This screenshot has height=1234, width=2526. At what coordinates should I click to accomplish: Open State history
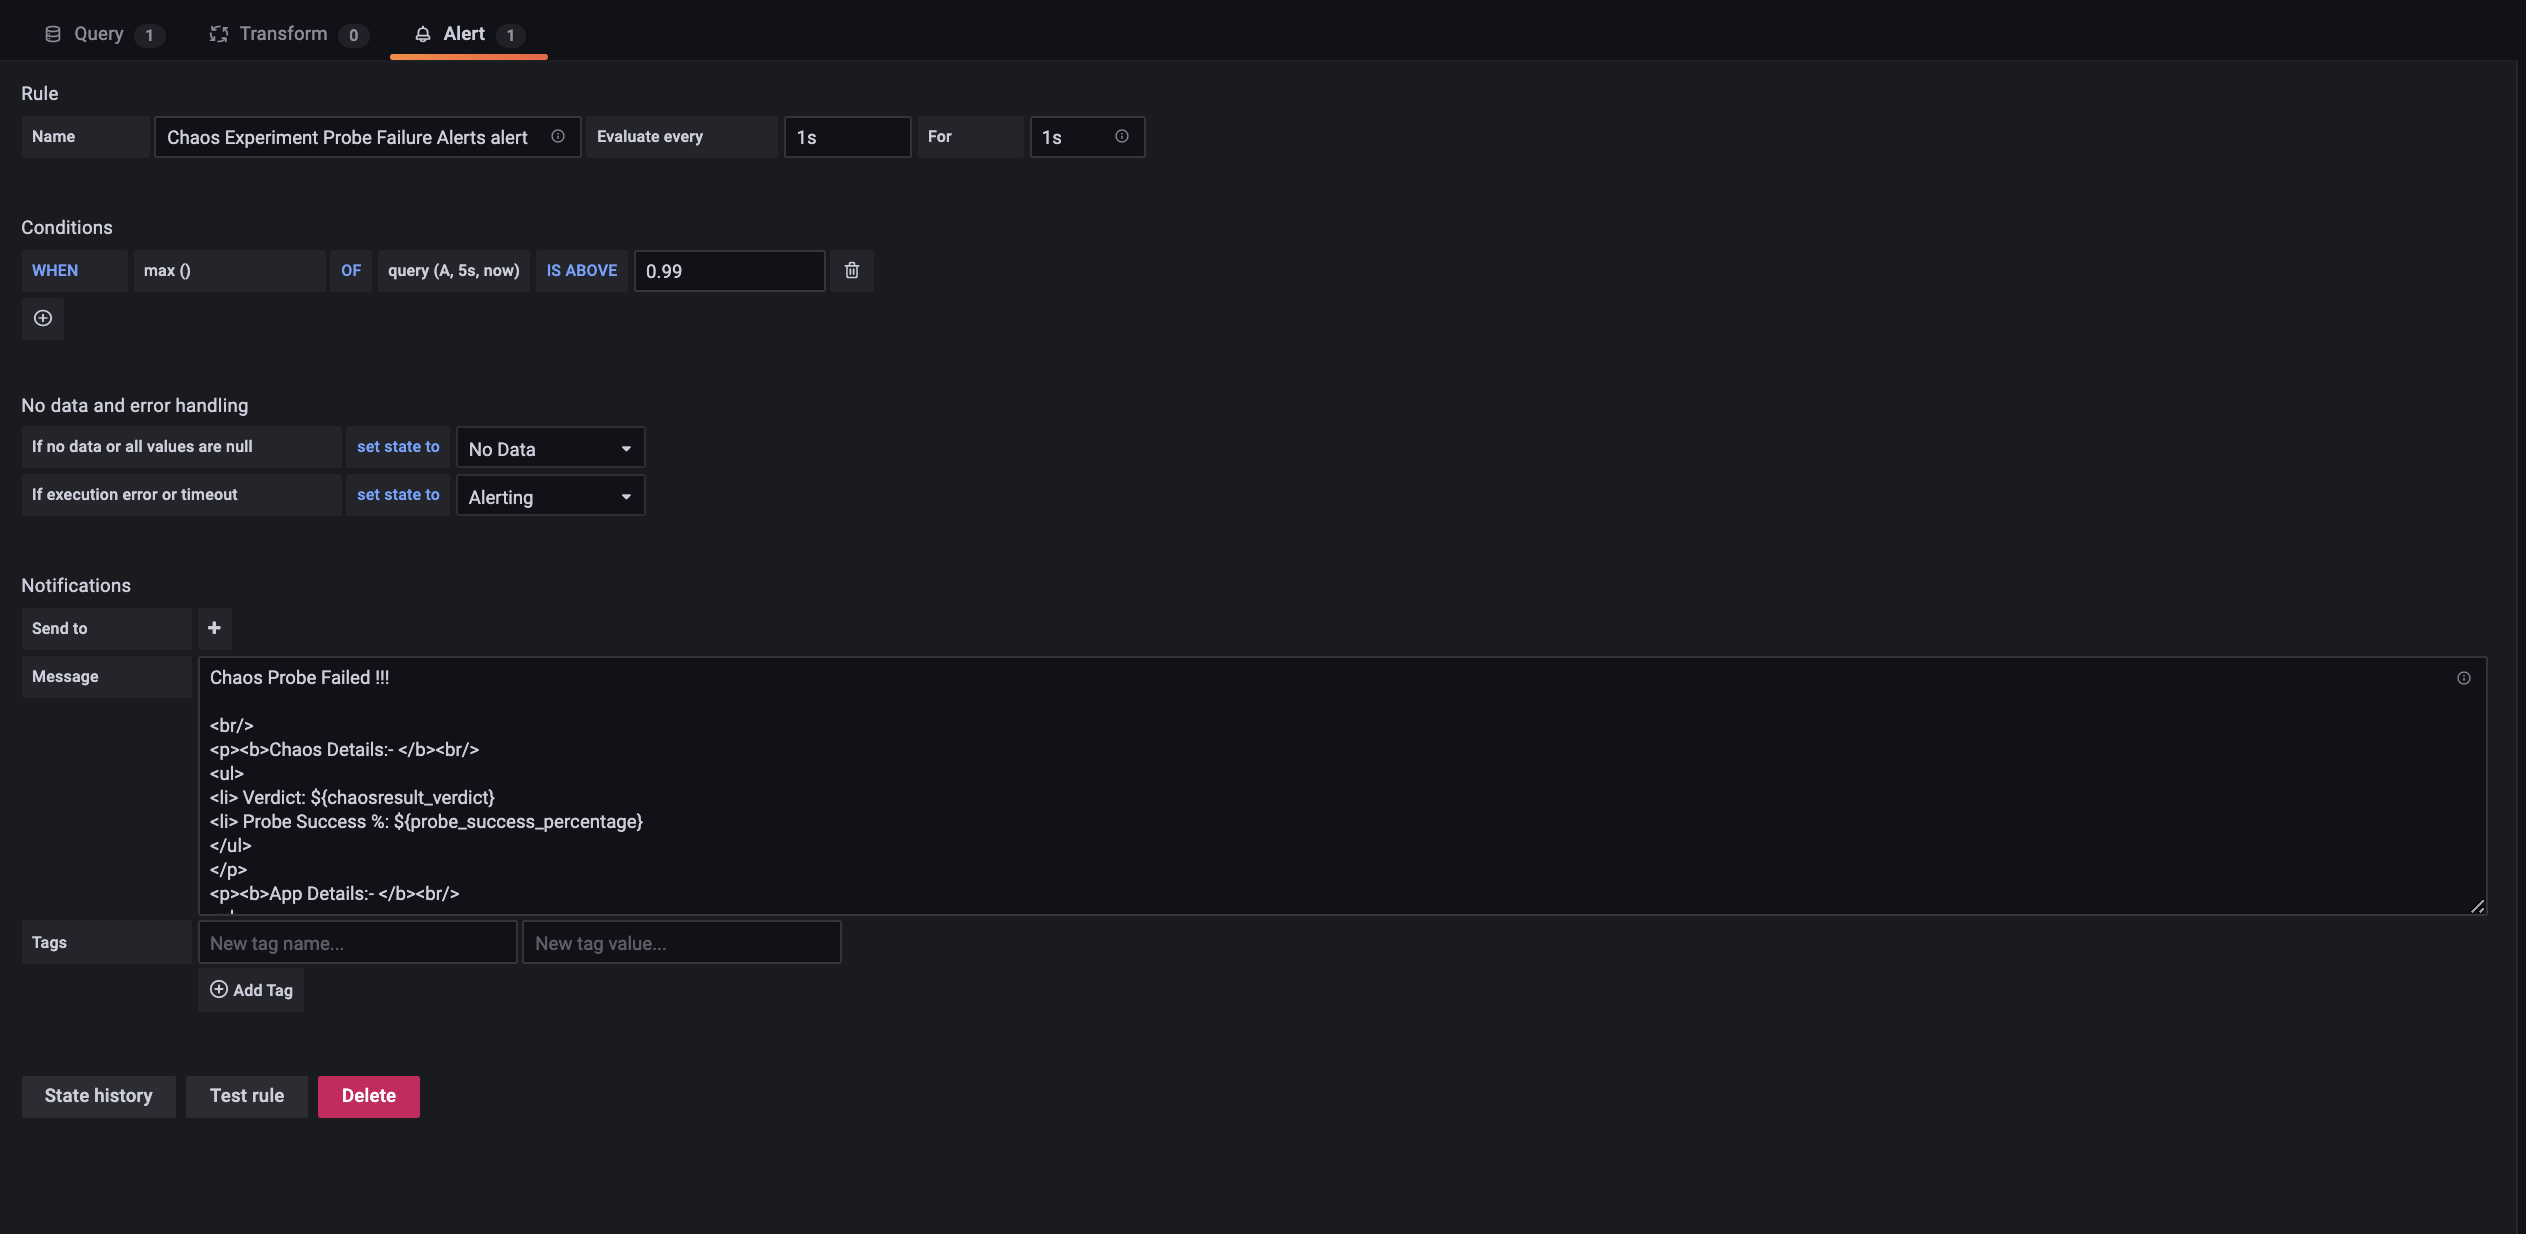coord(98,1096)
